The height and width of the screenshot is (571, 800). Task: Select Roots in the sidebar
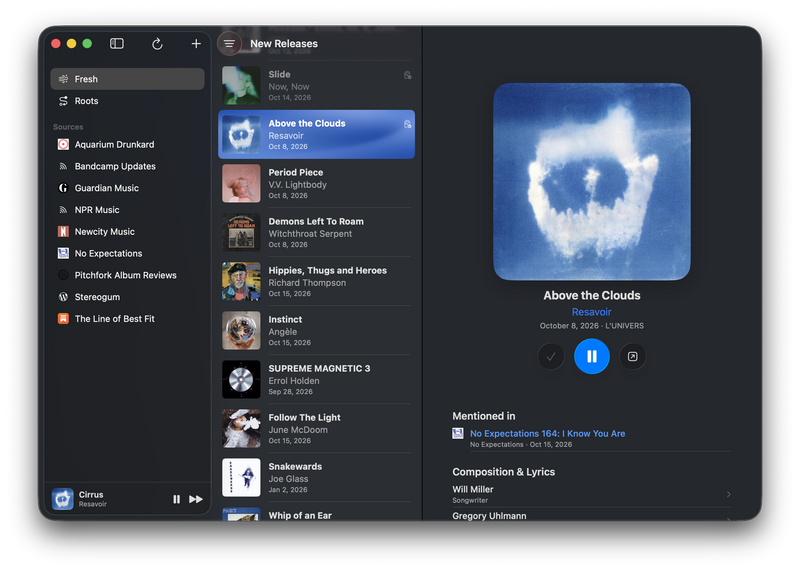tap(128, 101)
